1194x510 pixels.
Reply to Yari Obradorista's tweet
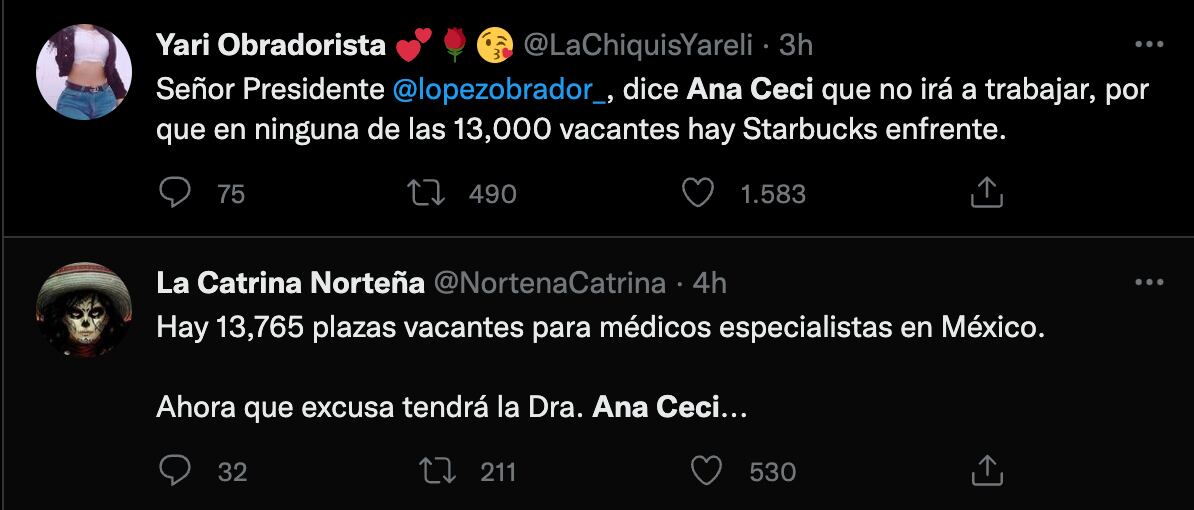(176, 193)
